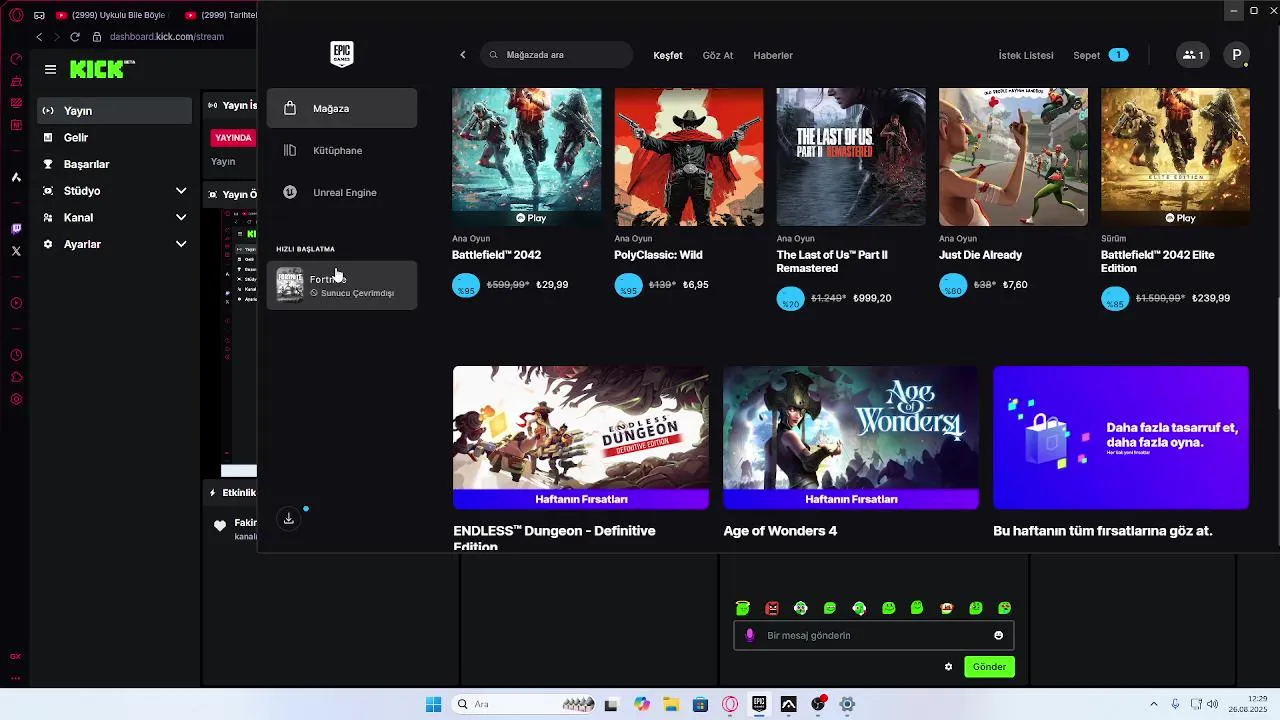
Task: Open Opera sidebar settings gear
Action: pos(16,399)
